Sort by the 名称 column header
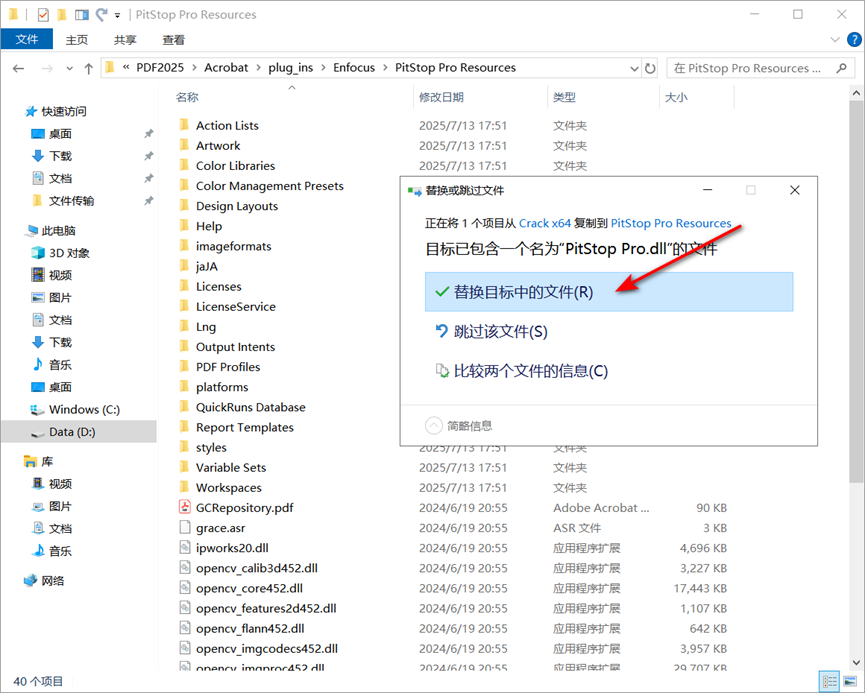The image size is (865, 693). (187, 97)
